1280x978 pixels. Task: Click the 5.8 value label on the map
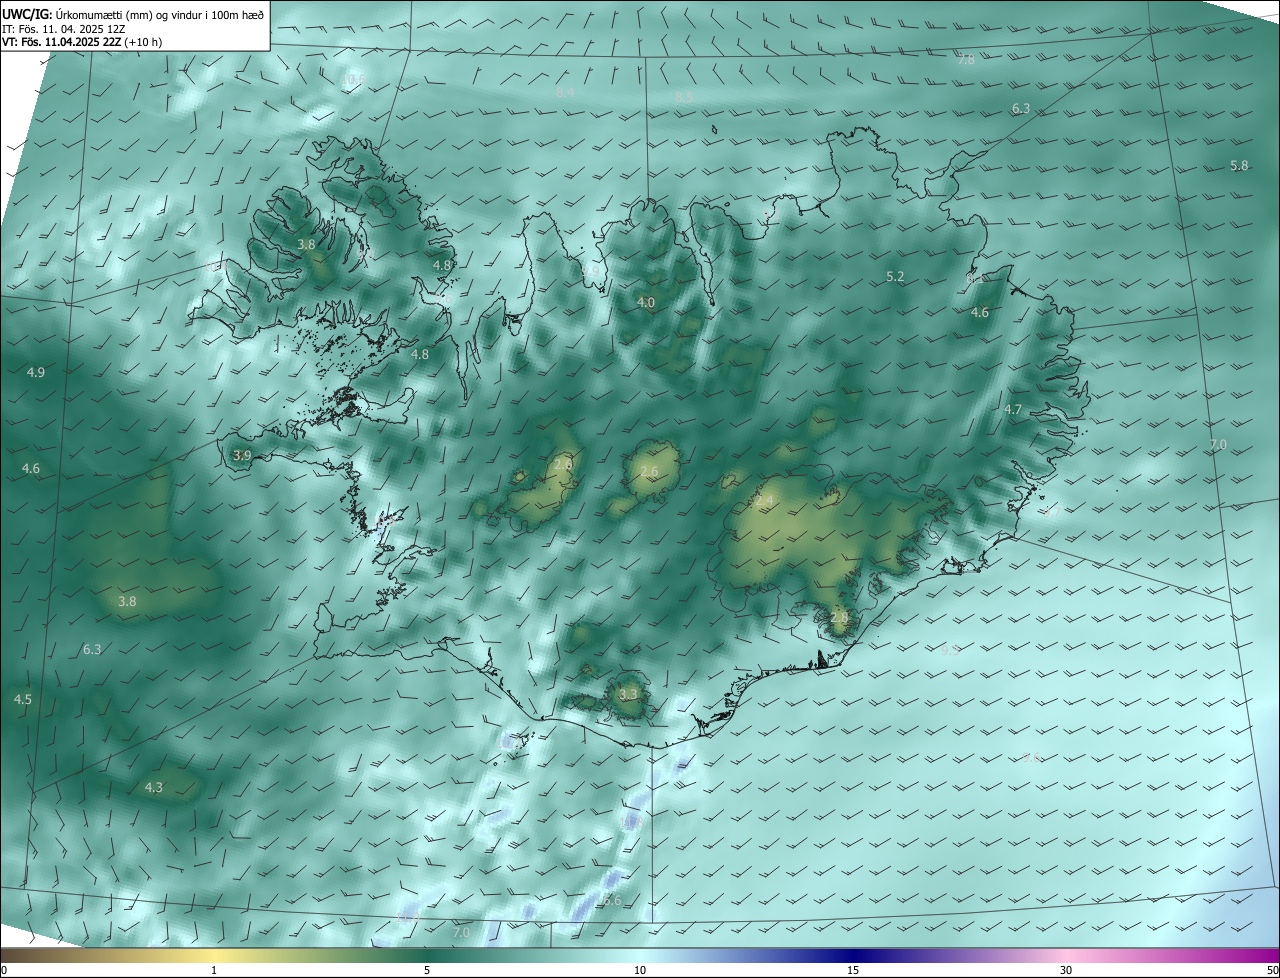[1239, 165]
